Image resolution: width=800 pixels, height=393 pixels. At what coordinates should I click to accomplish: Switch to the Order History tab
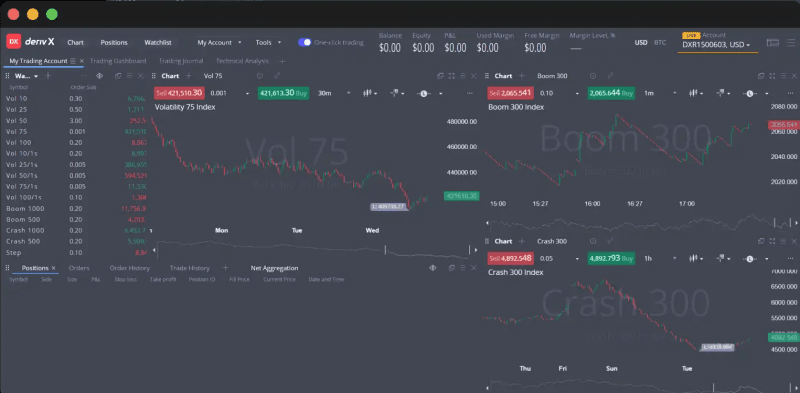(x=130, y=268)
